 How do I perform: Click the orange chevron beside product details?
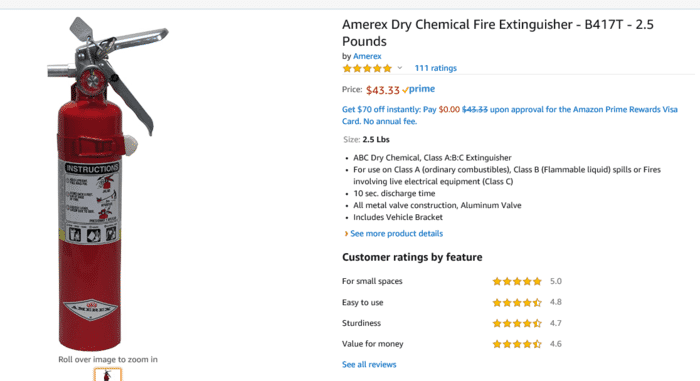coord(346,234)
